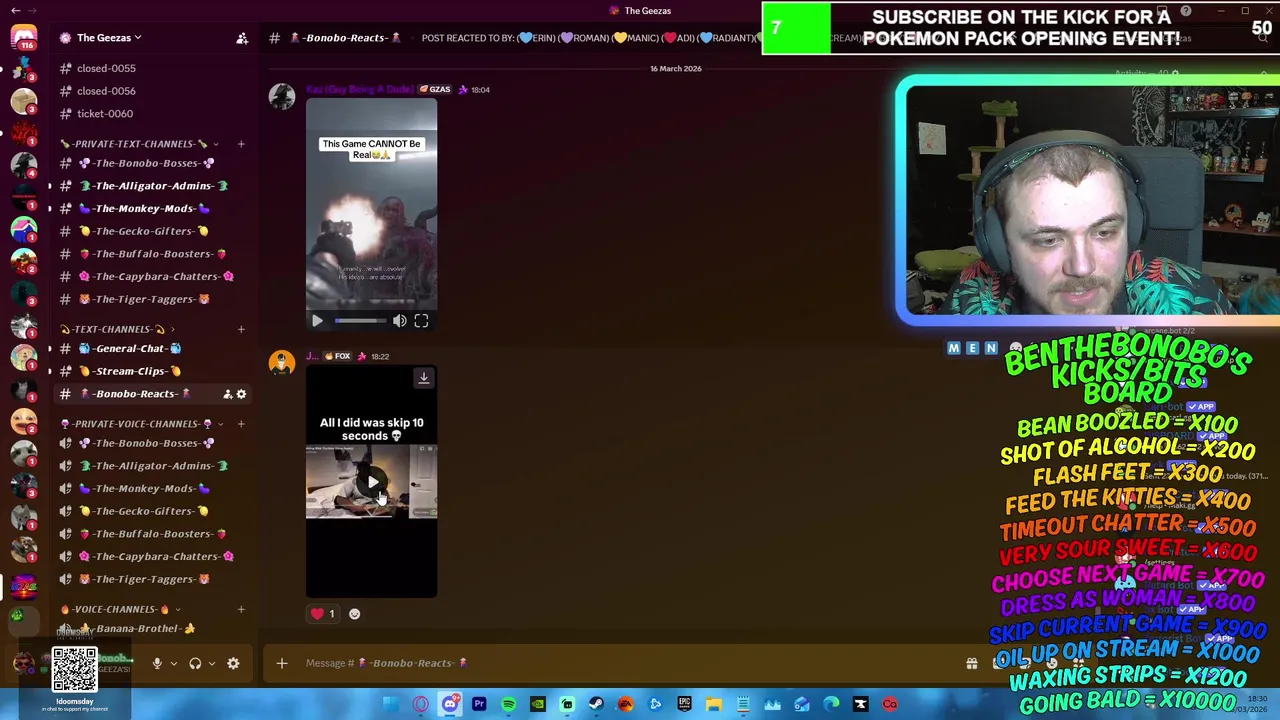Add a reaction with smiley icon
This screenshot has width=1280, height=720.
click(354, 614)
